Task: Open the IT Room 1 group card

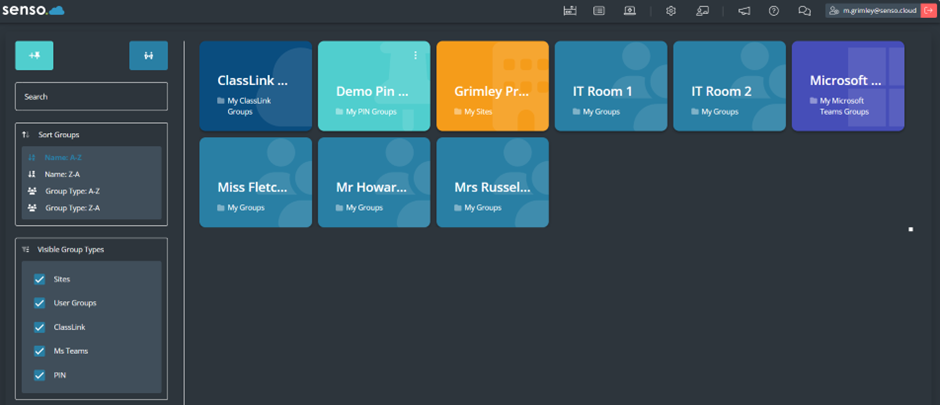Action: (611, 86)
